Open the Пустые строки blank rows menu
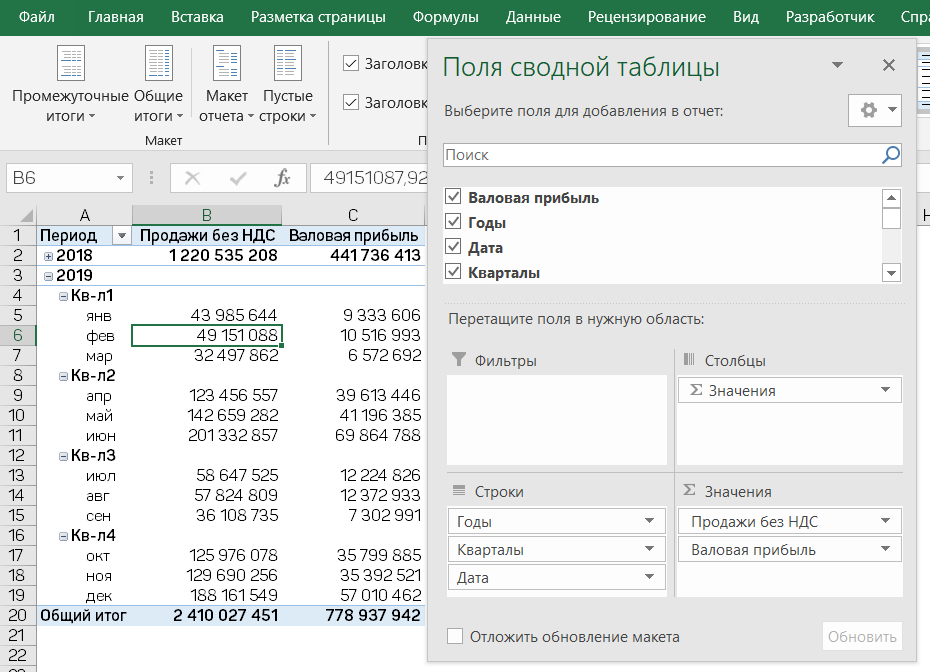930x672 pixels. click(x=288, y=83)
